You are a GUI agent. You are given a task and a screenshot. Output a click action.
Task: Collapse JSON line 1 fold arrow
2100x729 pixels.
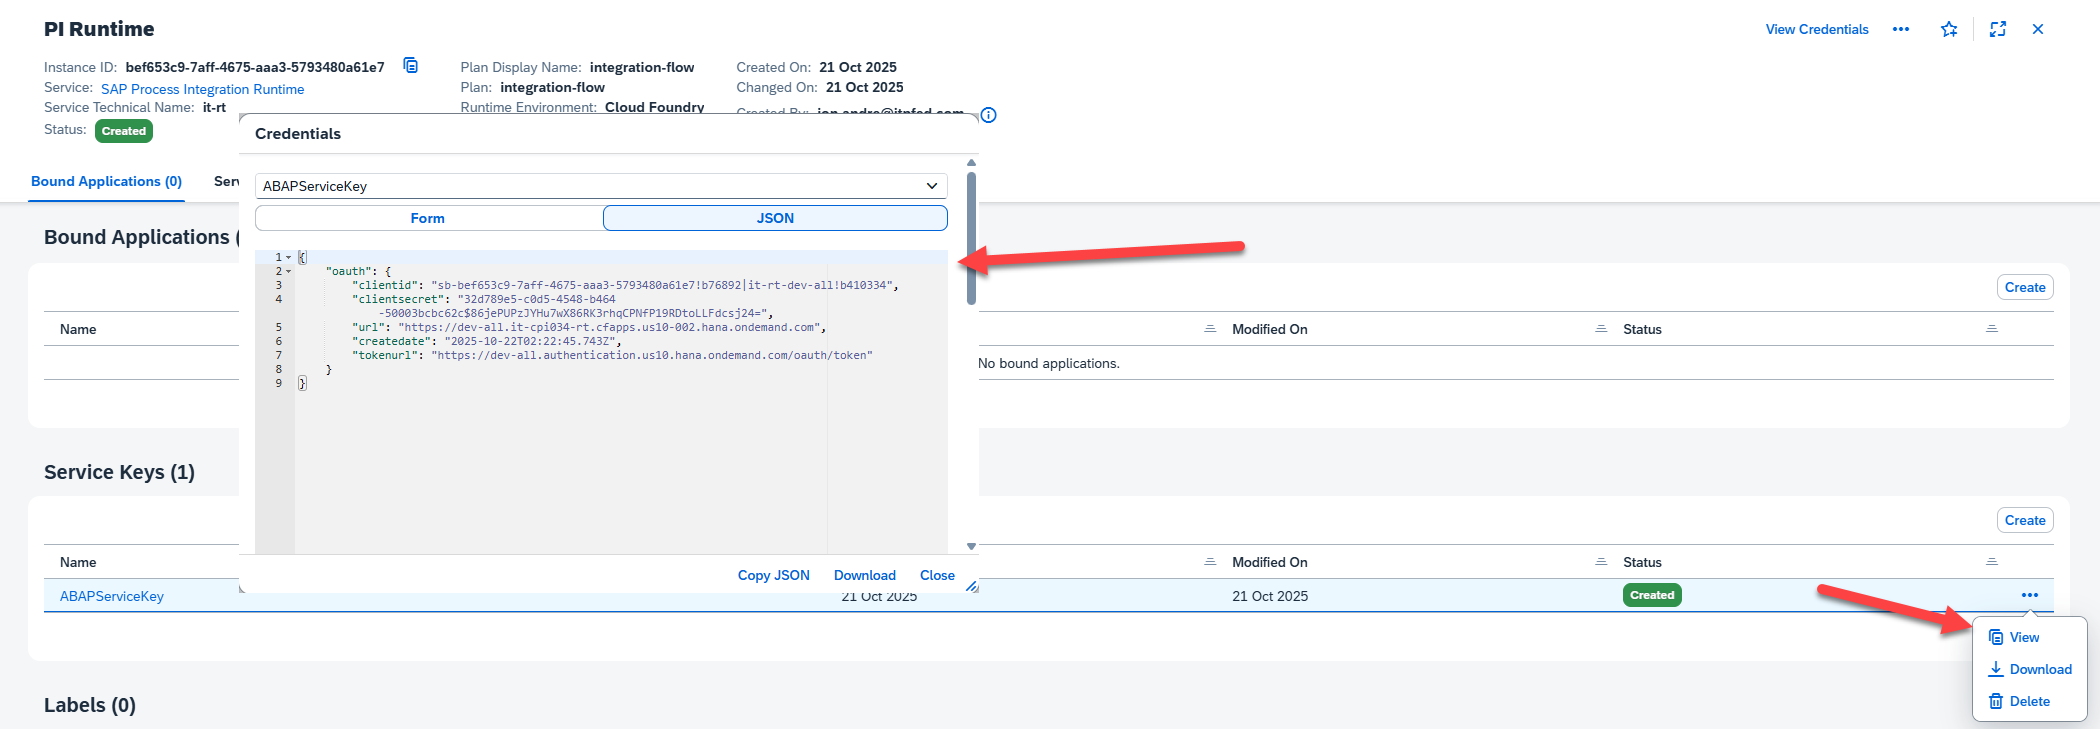click(x=289, y=258)
